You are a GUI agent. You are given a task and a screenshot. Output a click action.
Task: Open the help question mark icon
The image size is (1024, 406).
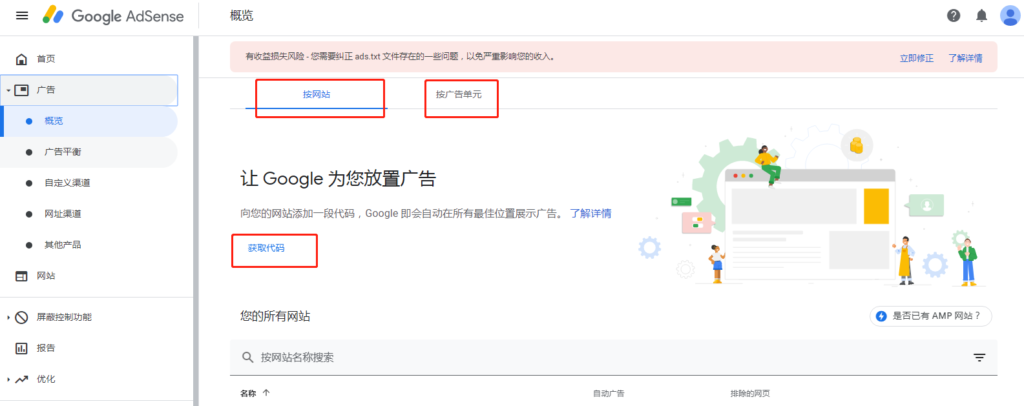click(953, 16)
